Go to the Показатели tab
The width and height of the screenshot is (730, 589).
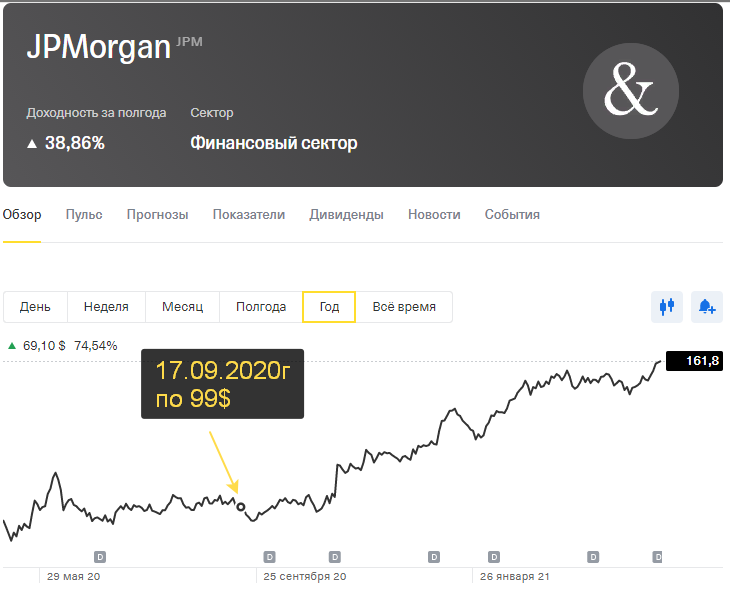click(249, 214)
